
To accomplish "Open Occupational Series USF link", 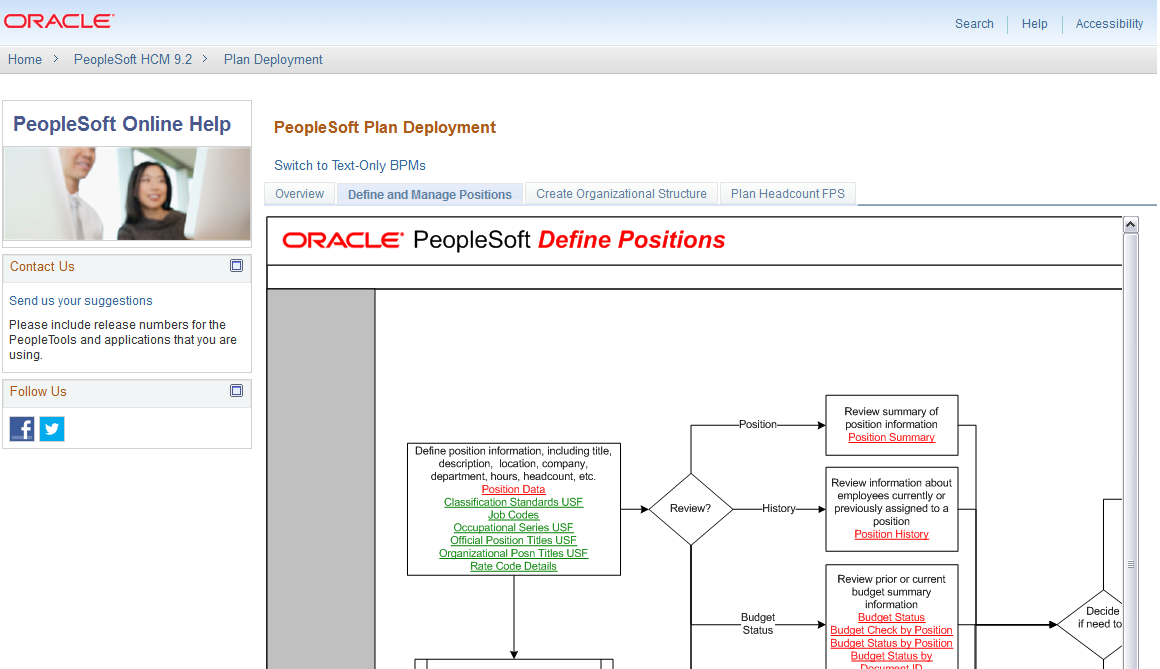I will [513, 528].
